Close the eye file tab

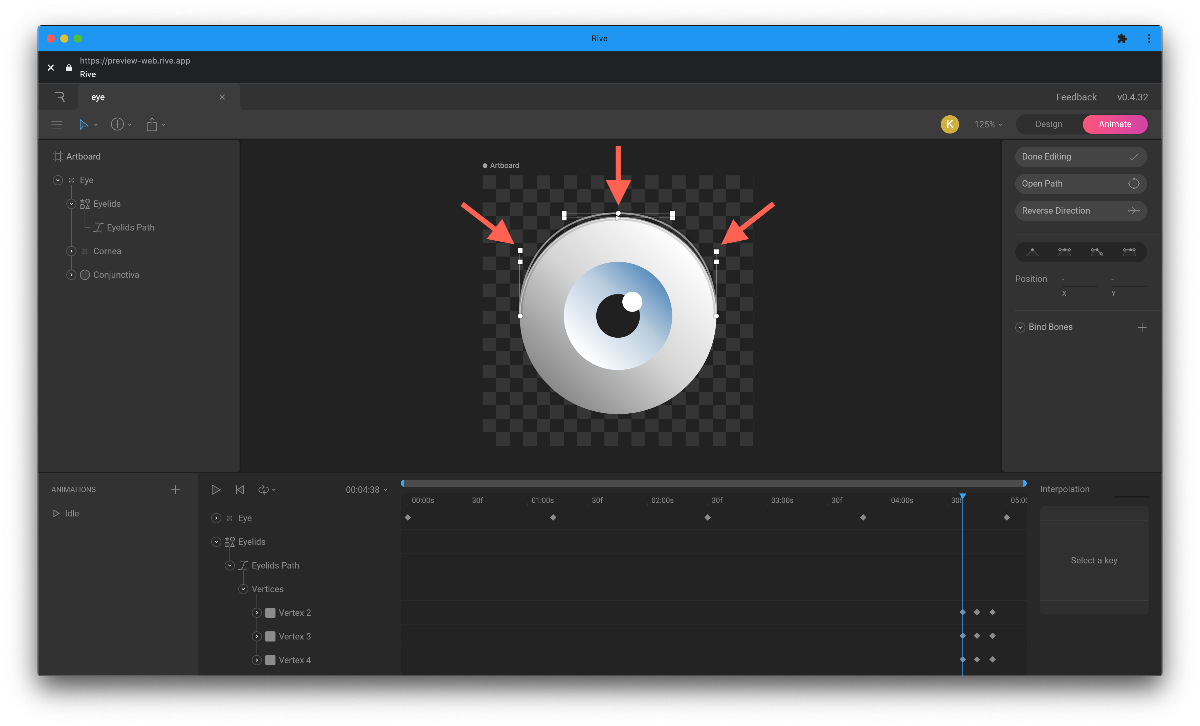coord(222,97)
